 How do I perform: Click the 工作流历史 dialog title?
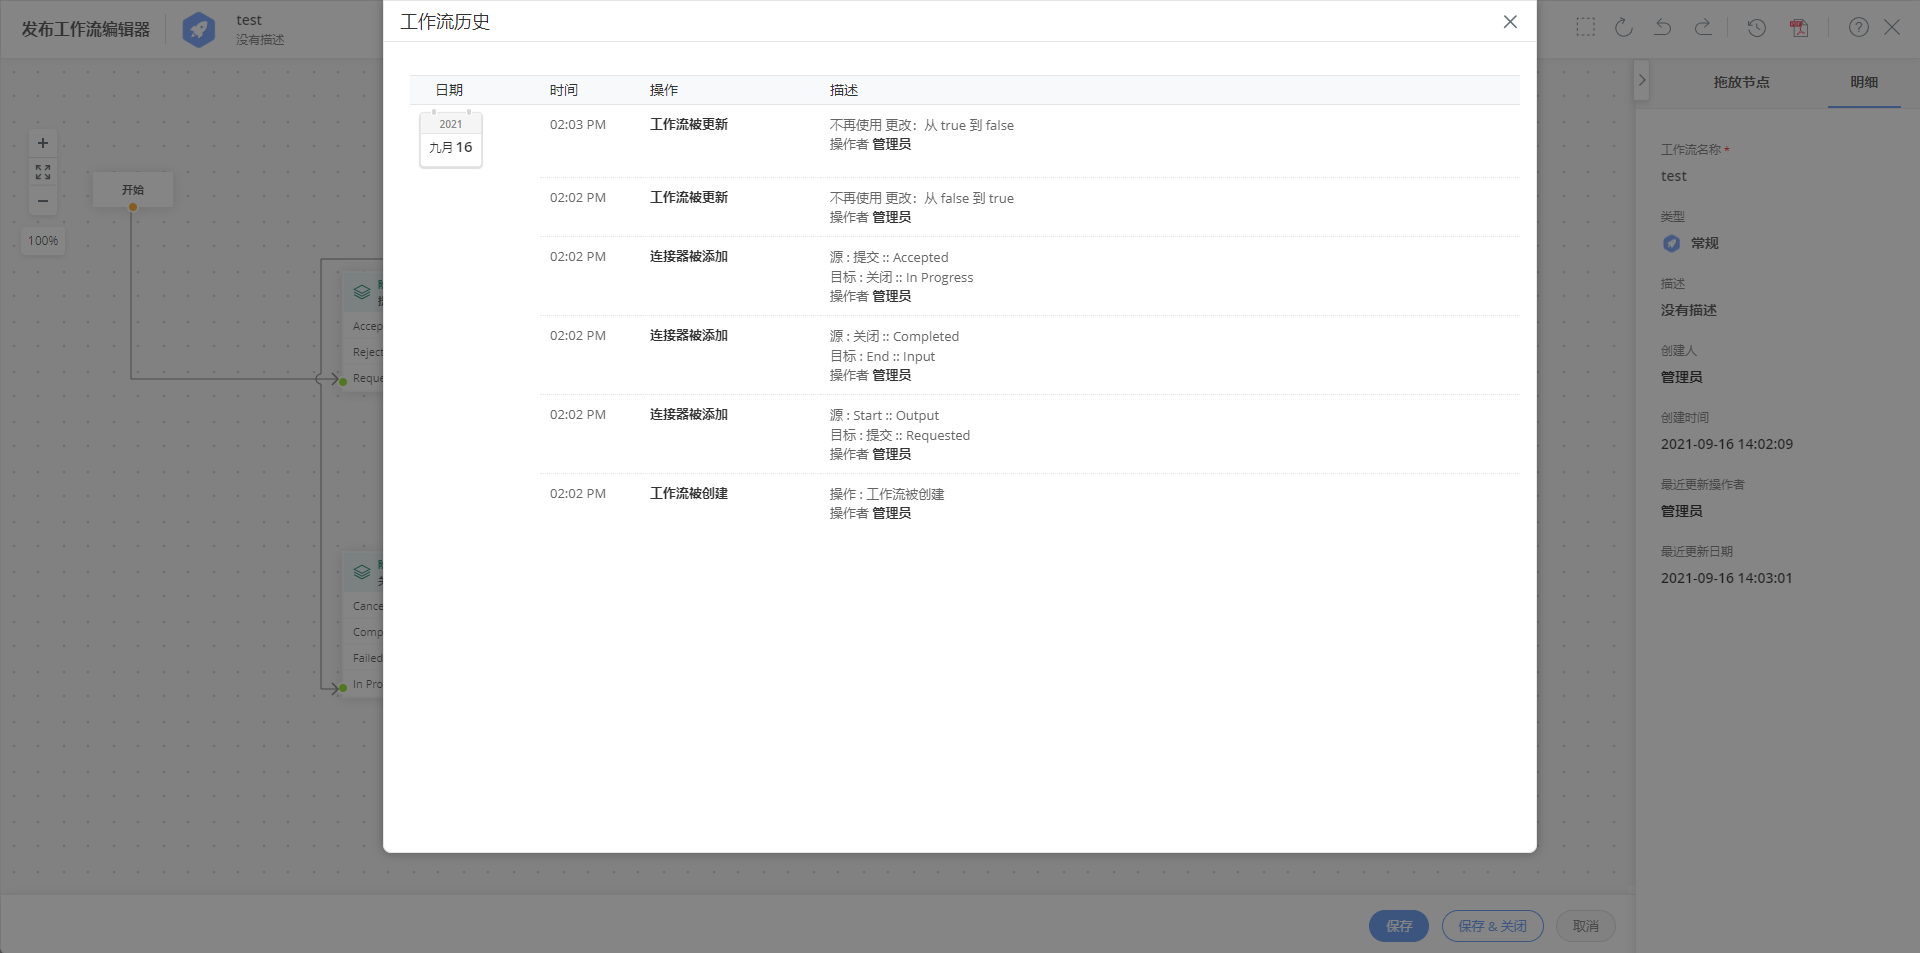(445, 22)
